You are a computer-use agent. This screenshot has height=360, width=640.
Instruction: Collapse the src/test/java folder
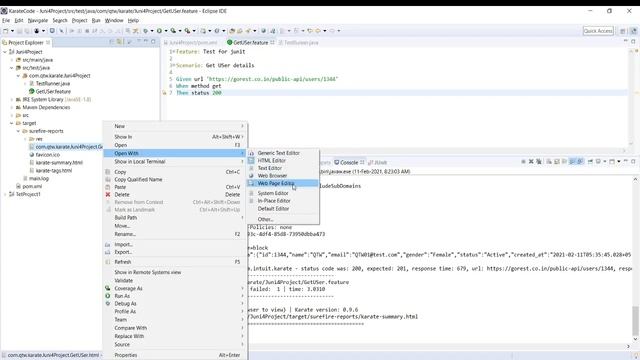11,68
